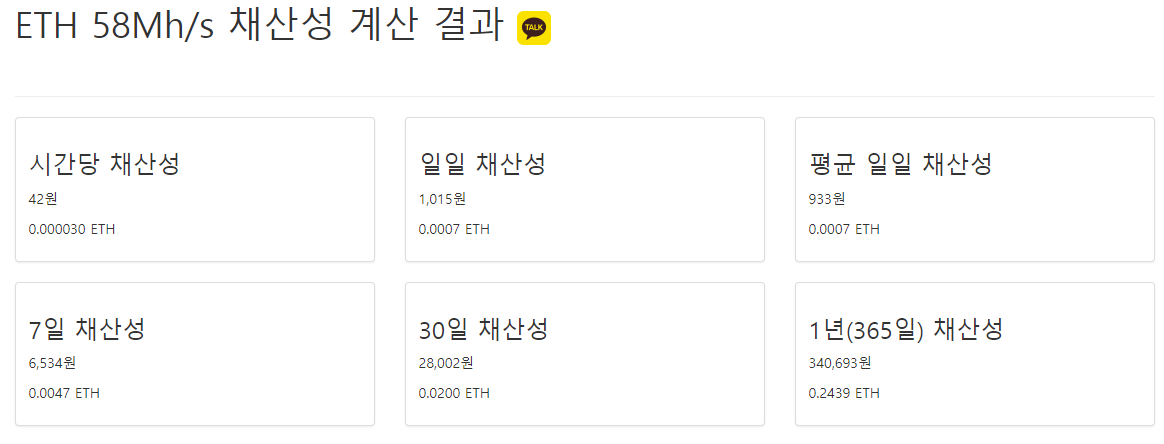Viewport: 1164px width, 444px height.
Task: Click the ETH 58Mh/s 채산성 계산 결과 heading
Action: (x=258, y=27)
